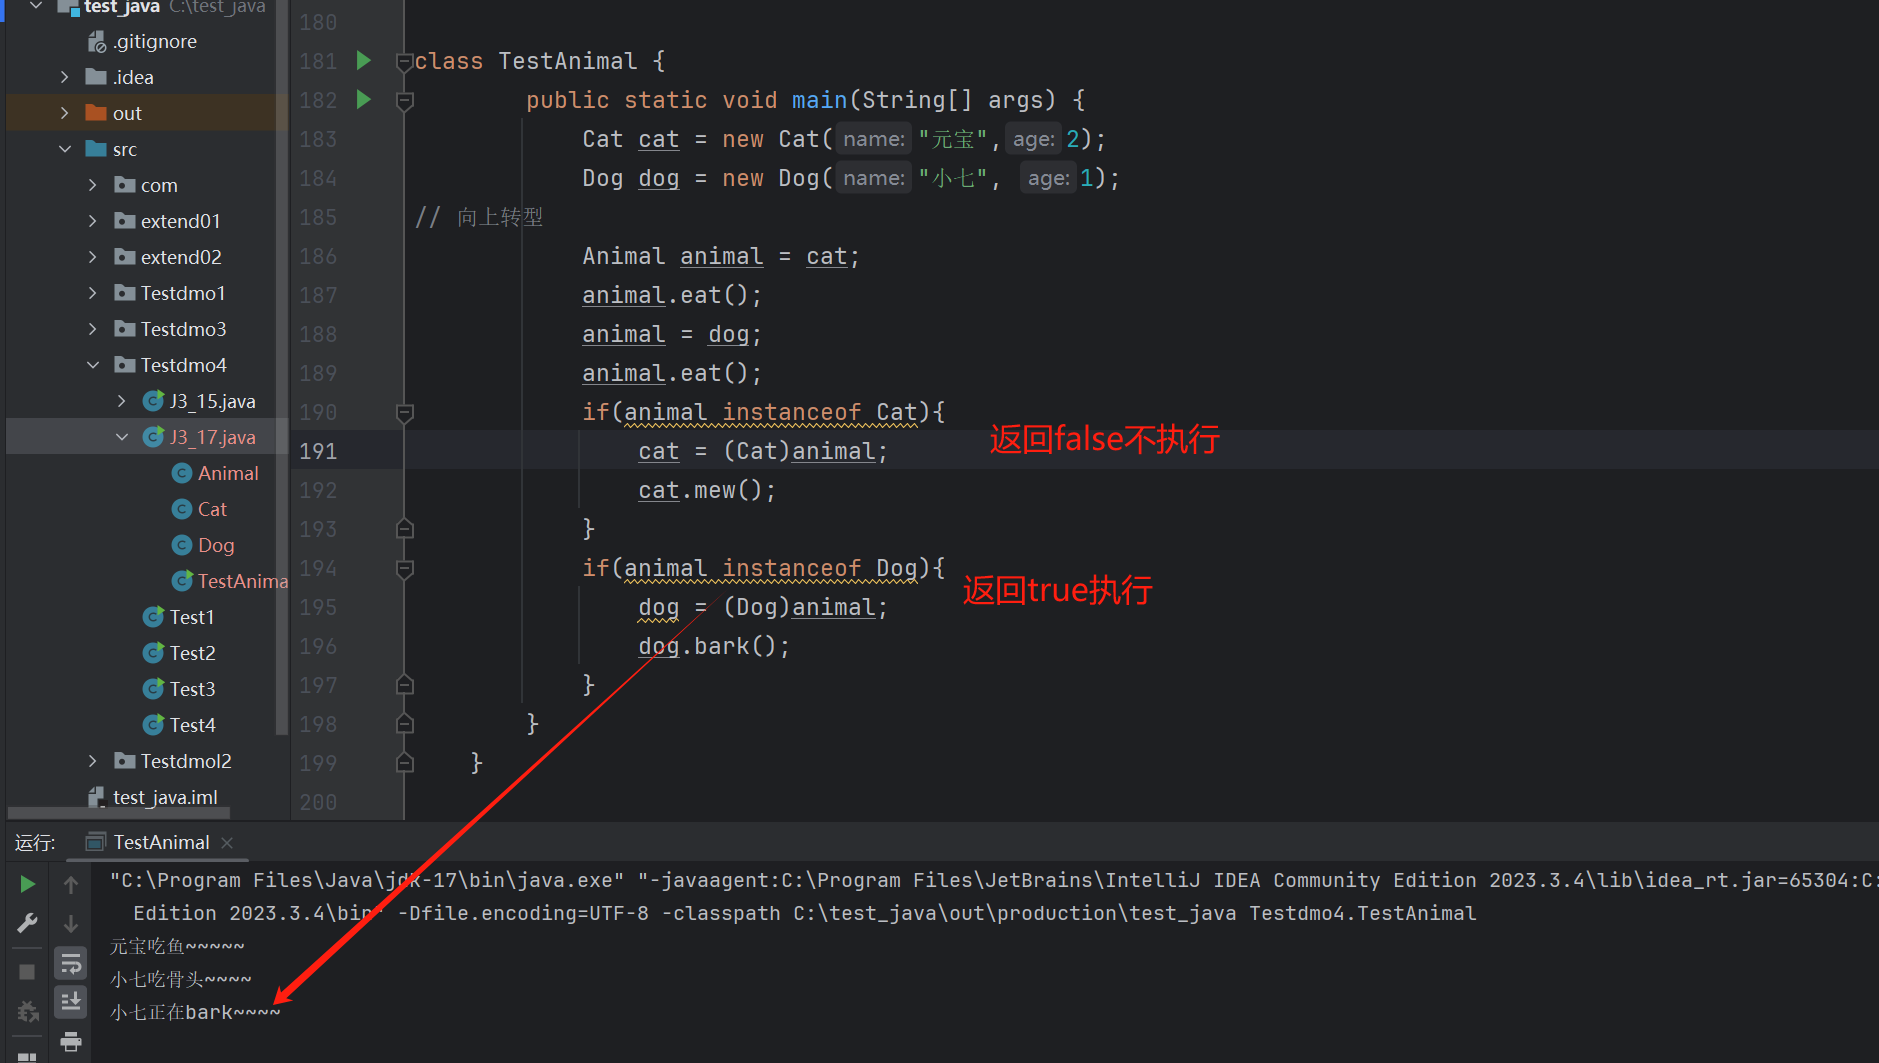
Task: Fold the instanceof Cat block at line 190
Action: (405, 412)
